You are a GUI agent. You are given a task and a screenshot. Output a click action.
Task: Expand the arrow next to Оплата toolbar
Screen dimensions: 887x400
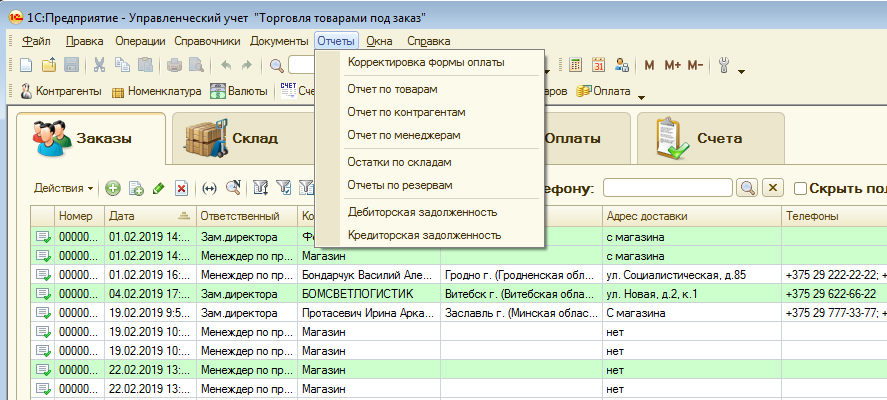(641, 96)
